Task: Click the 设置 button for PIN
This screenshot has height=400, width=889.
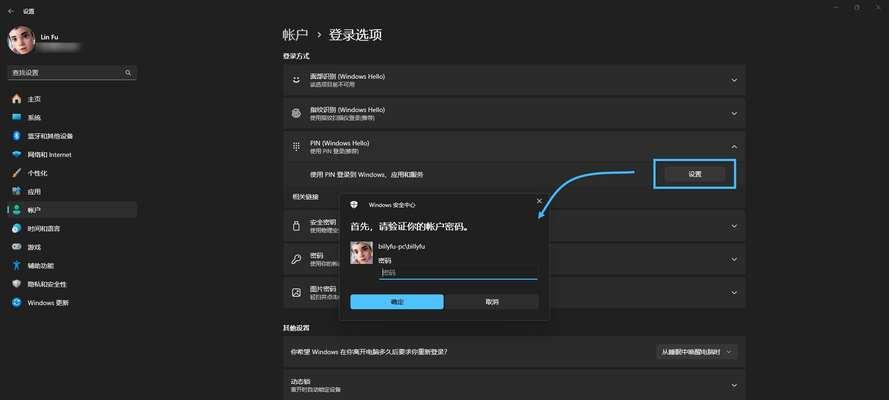Action: point(695,174)
